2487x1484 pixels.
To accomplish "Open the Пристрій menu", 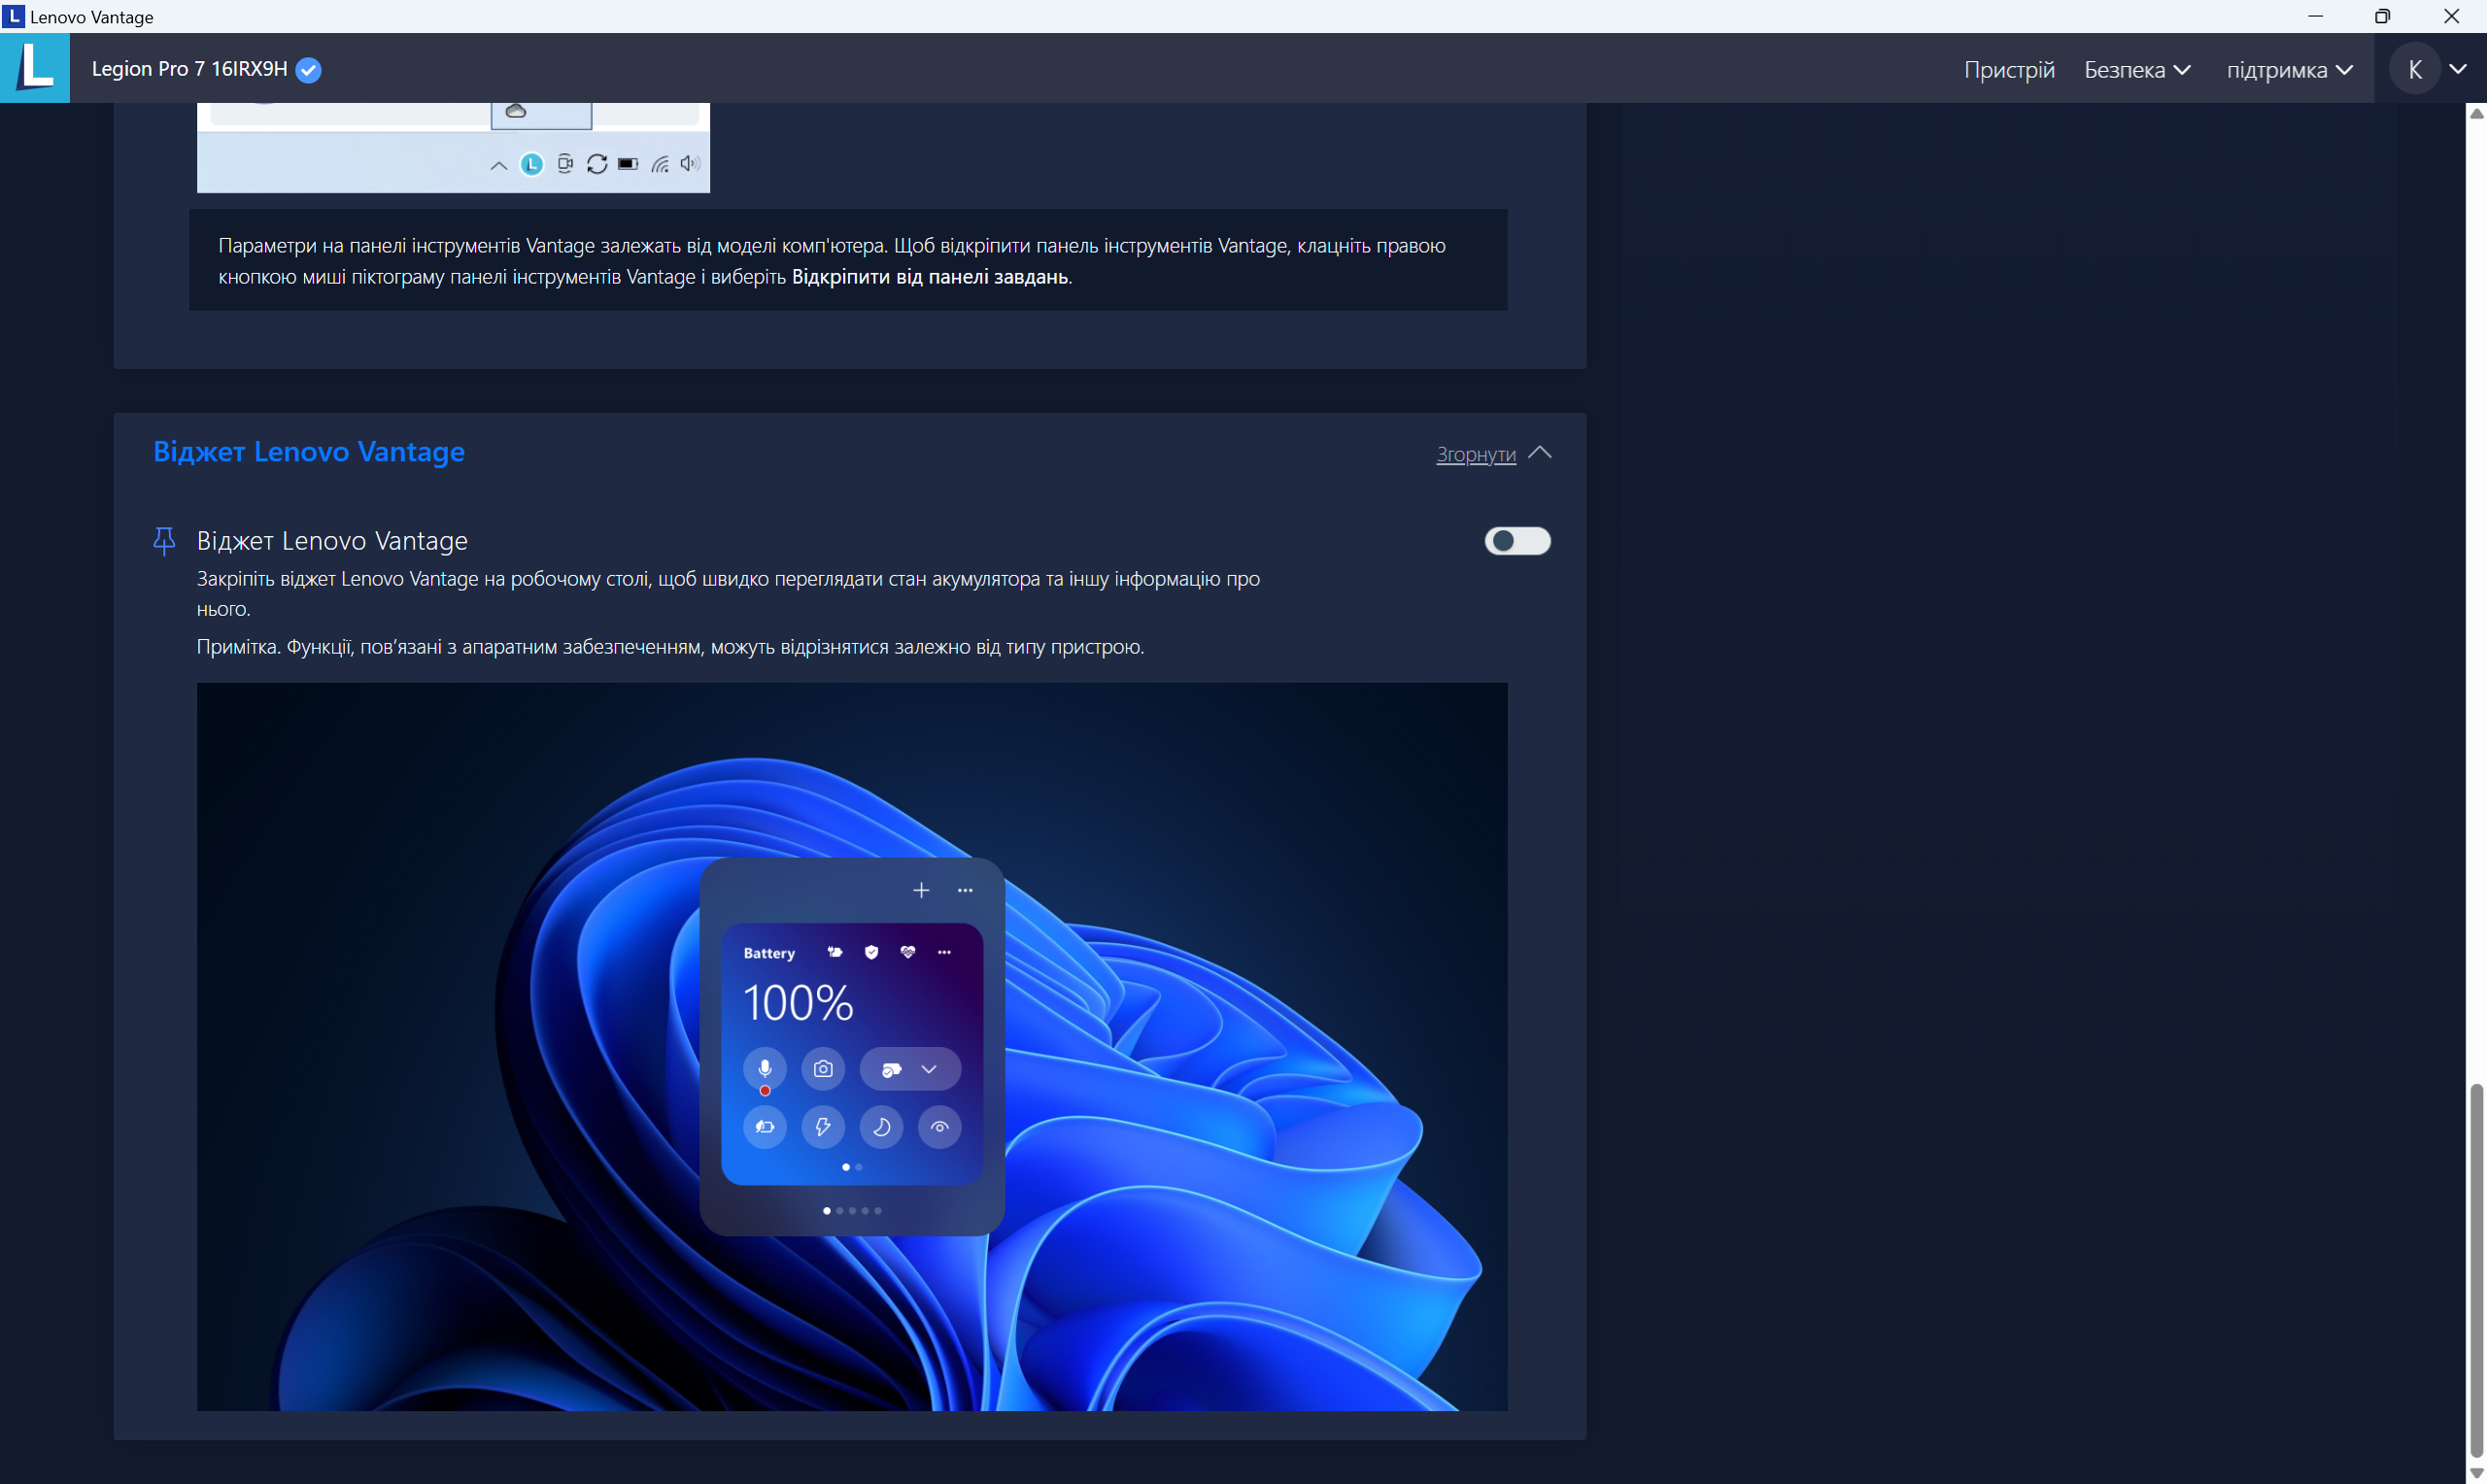I will (2008, 70).
